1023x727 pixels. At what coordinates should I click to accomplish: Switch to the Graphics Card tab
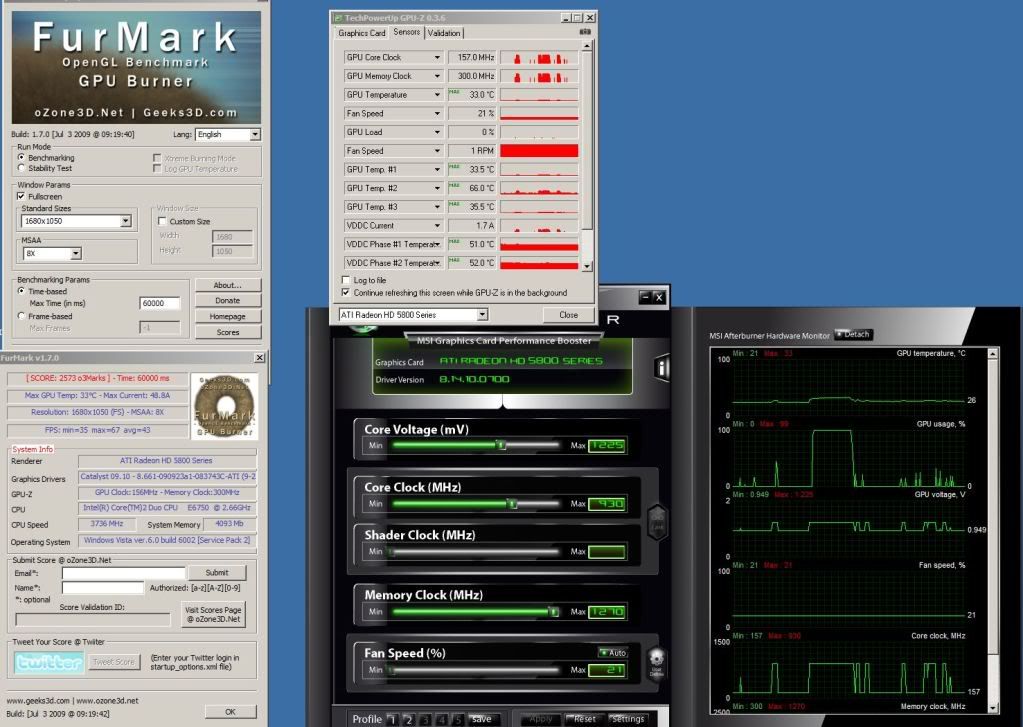tap(361, 33)
